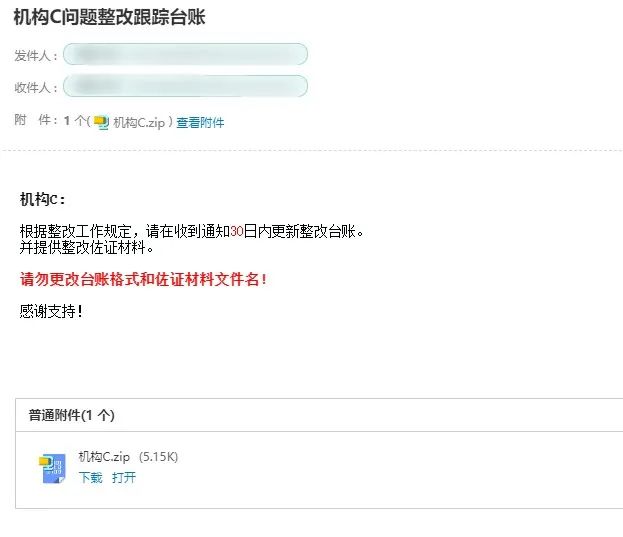Click the zip icon beside 机构C.zip header
This screenshot has height=537, width=623.
(101, 122)
